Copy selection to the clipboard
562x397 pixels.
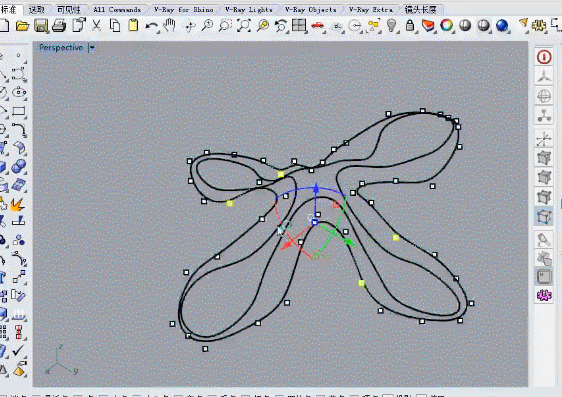(x=115, y=25)
